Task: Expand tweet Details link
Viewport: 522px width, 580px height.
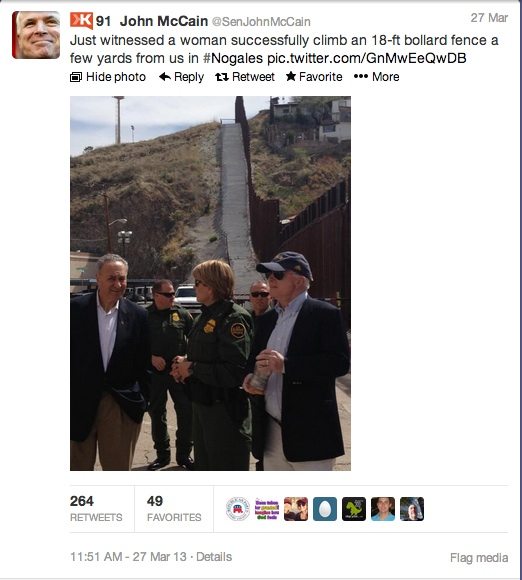Action: (214, 557)
